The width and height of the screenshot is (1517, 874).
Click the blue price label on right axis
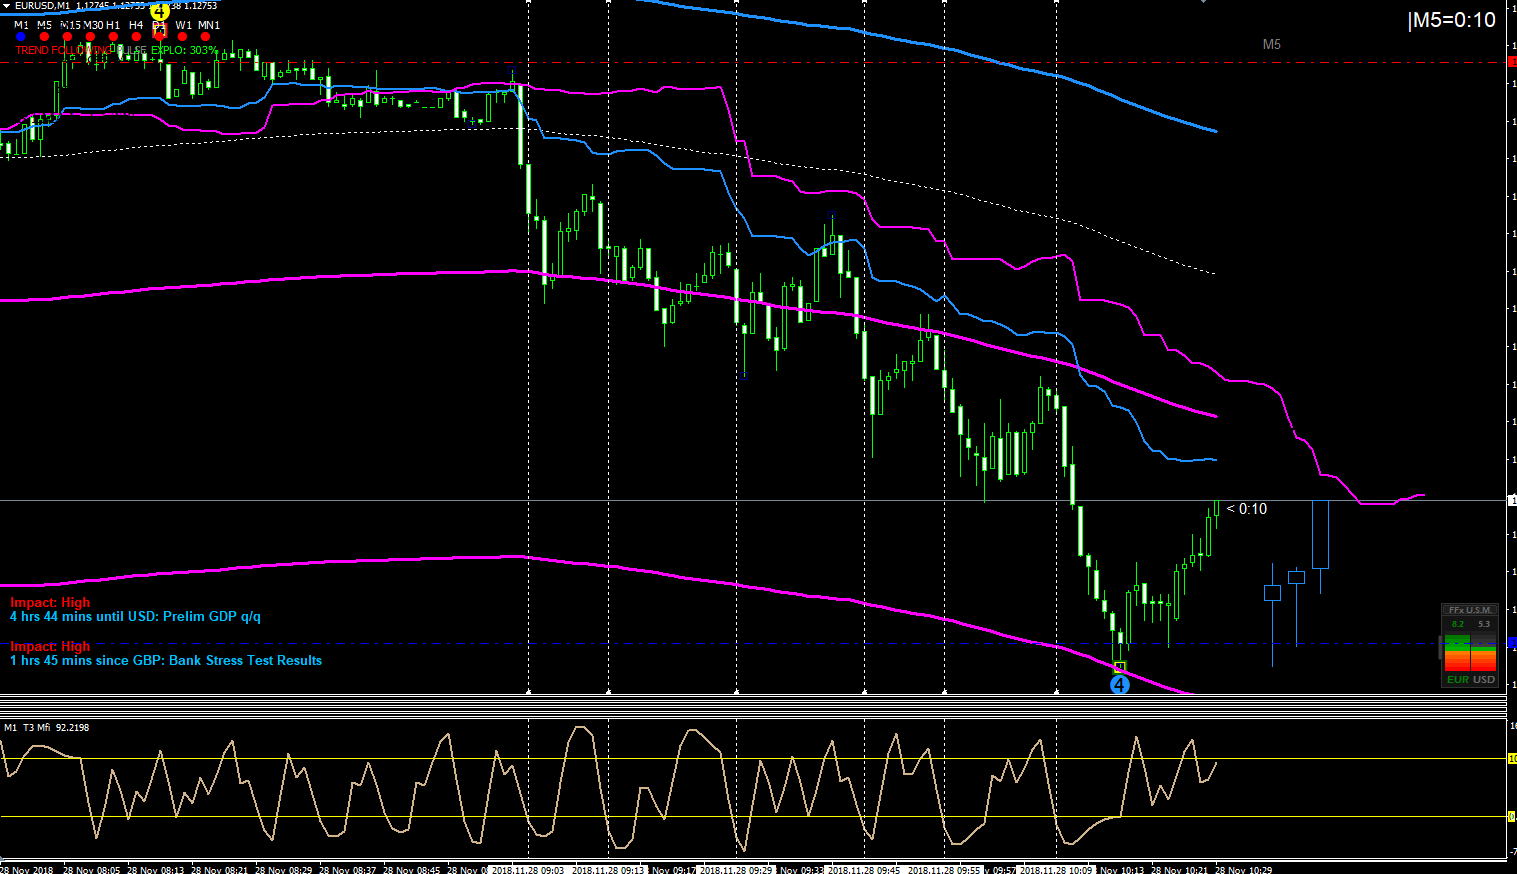pyautogui.click(x=1512, y=643)
